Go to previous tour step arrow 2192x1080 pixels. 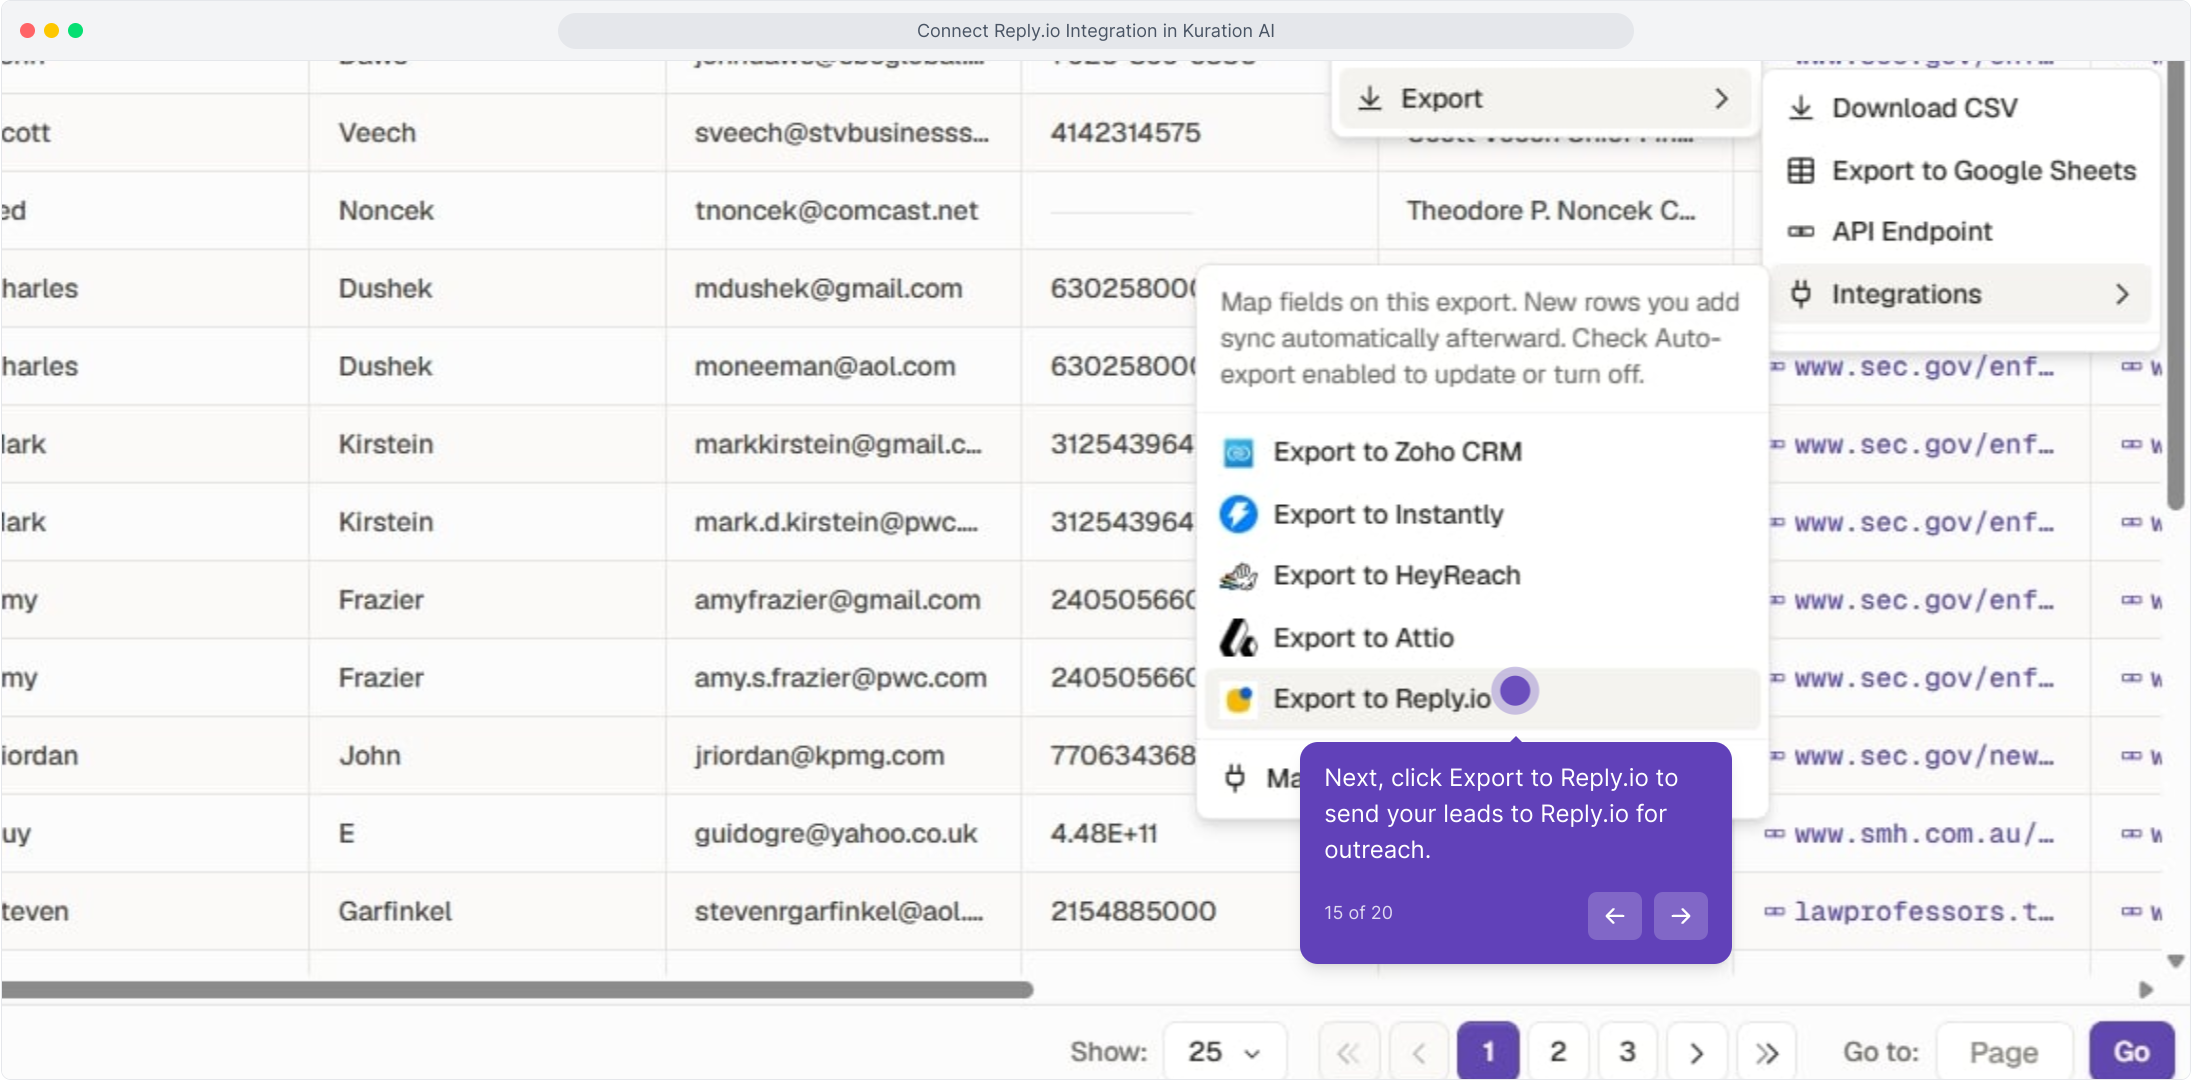1614,916
